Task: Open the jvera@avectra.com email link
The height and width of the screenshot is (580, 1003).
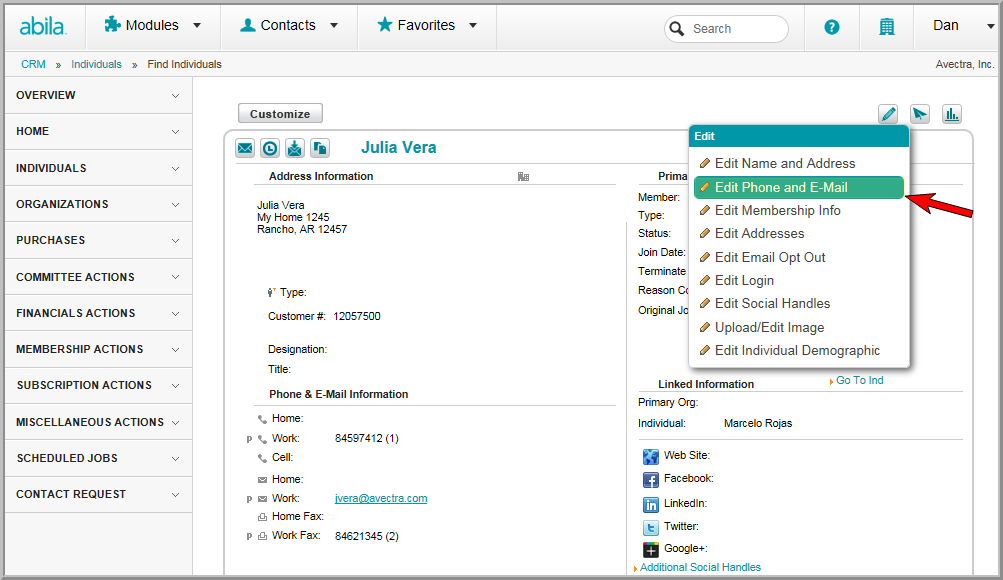Action: point(381,498)
